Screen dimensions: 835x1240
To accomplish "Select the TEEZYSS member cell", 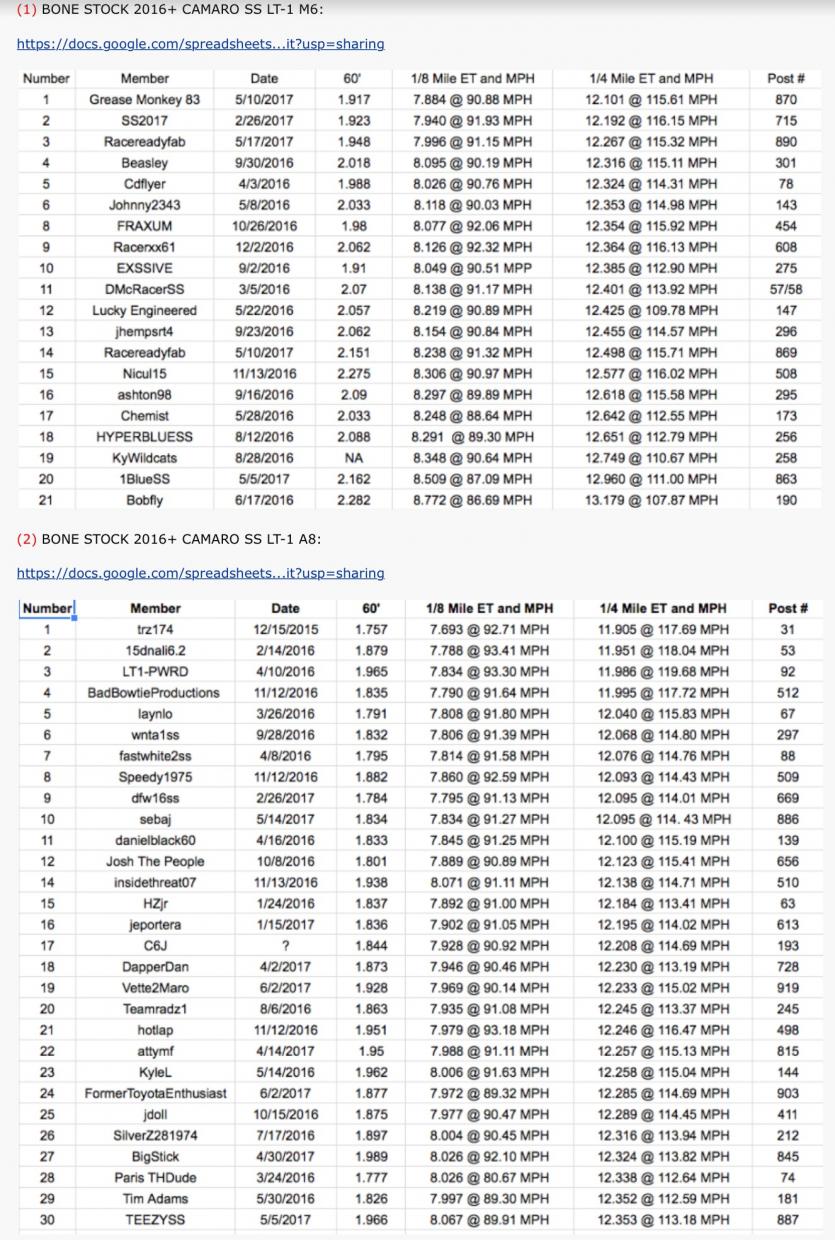I will point(155,1219).
